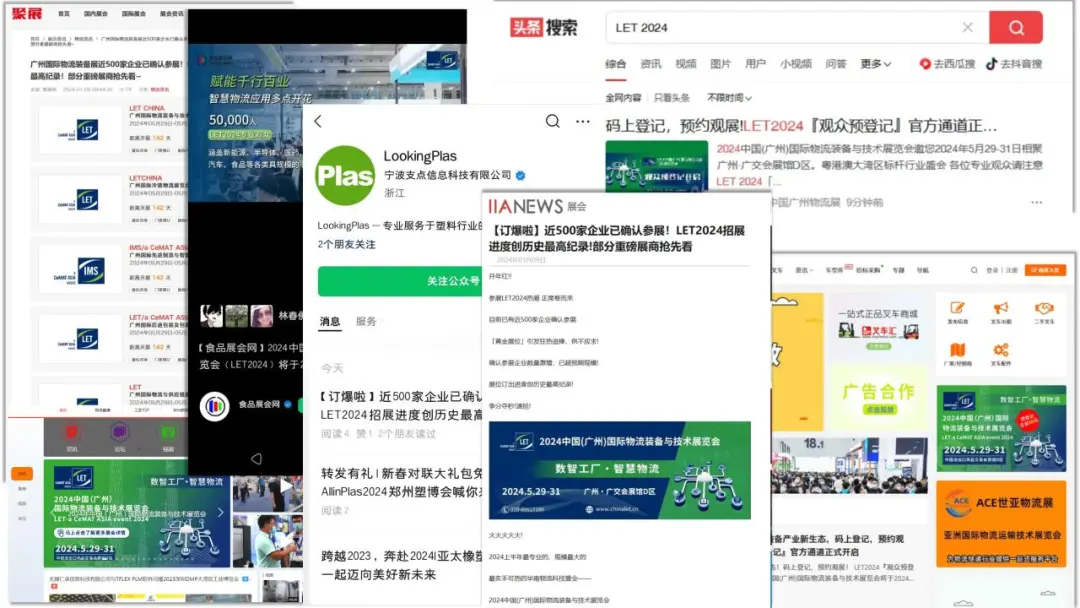Open LookingPlas article 【订爆啦】近500家企业已确认
Viewport: 1080px width, 608px height.
click(x=402, y=406)
